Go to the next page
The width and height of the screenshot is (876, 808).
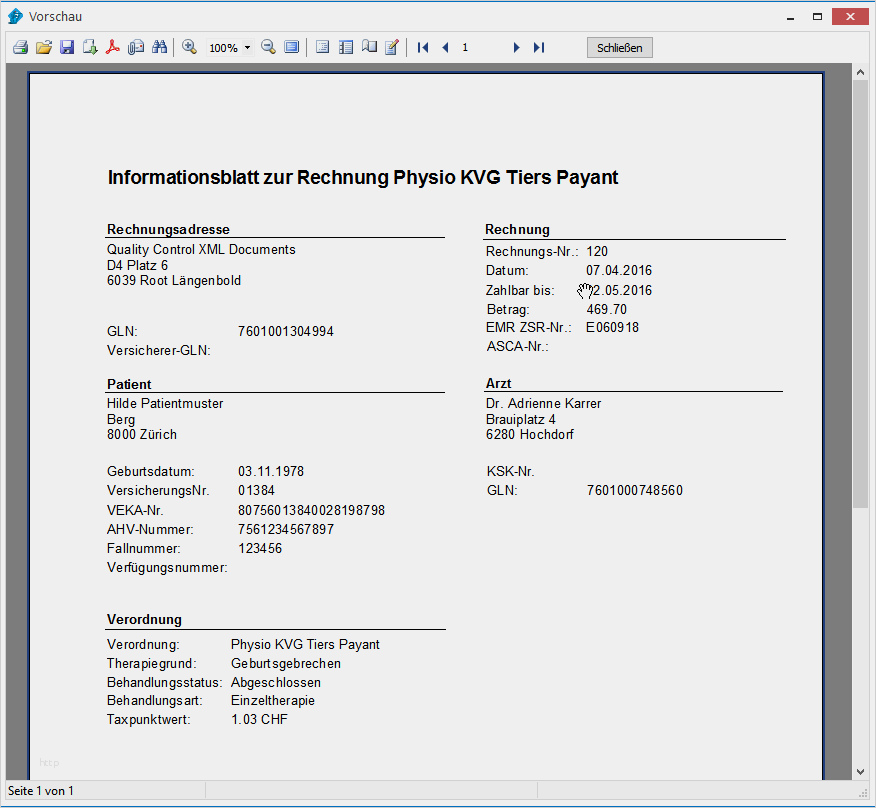(x=516, y=47)
